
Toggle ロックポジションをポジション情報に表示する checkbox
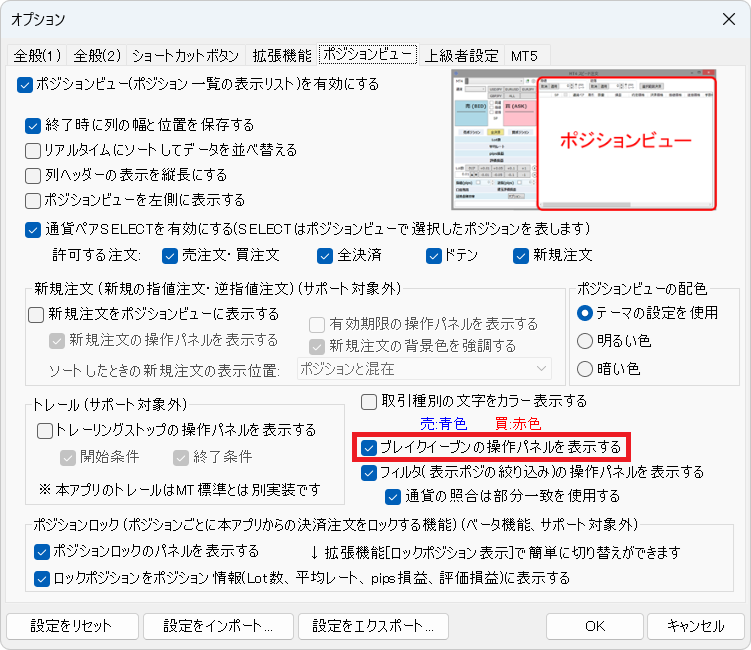point(42,579)
